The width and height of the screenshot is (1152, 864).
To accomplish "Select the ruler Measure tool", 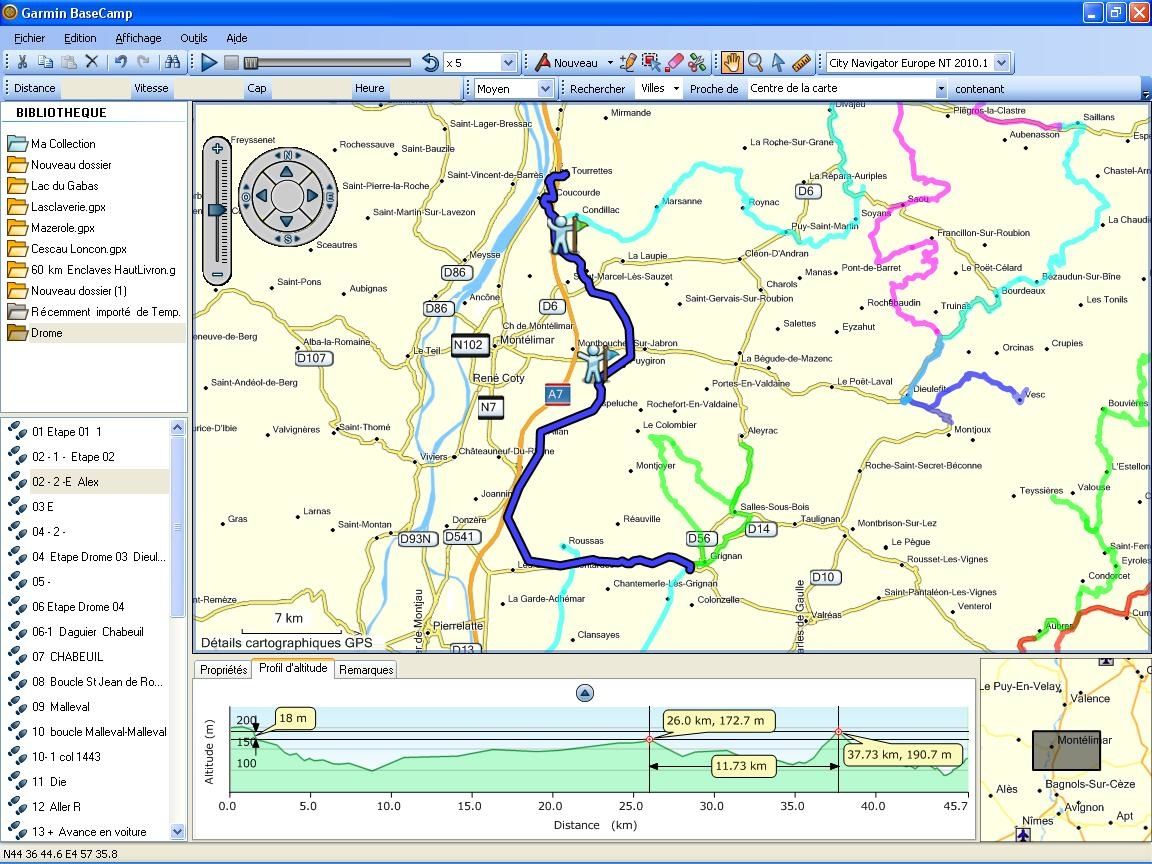I will click(802, 62).
